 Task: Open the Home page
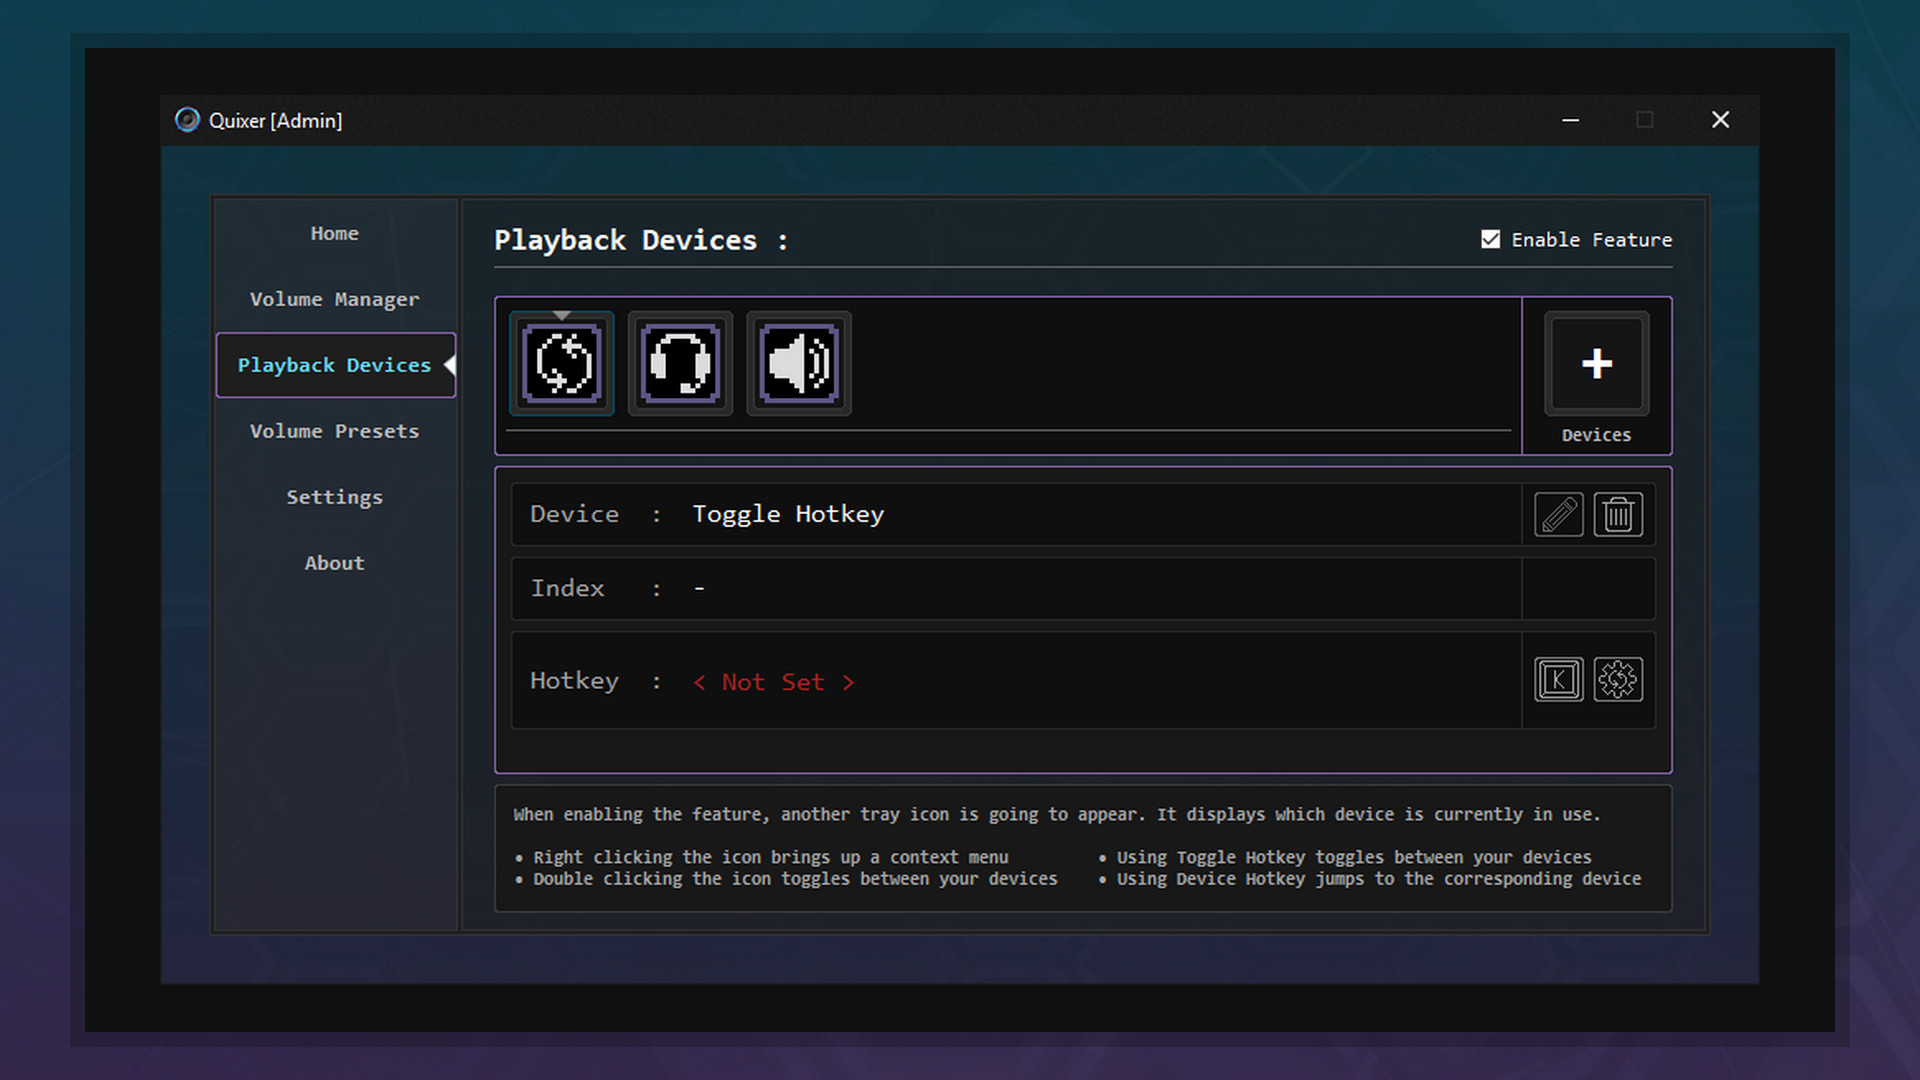pos(334,233)
